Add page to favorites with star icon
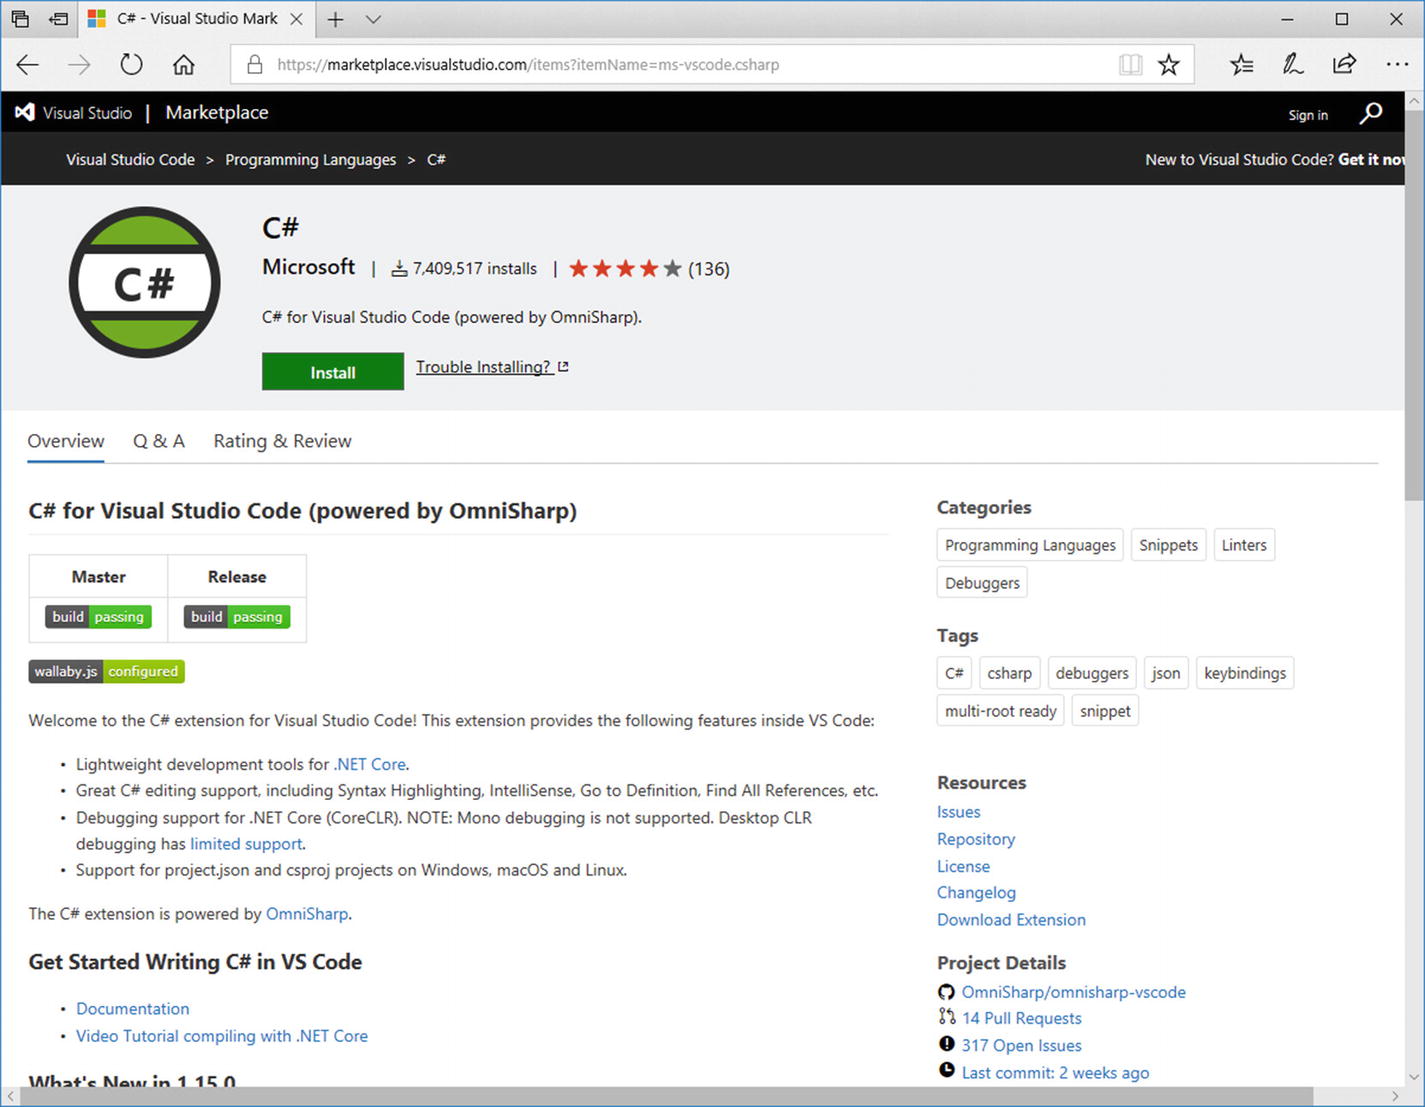 tap(1169, 65)
